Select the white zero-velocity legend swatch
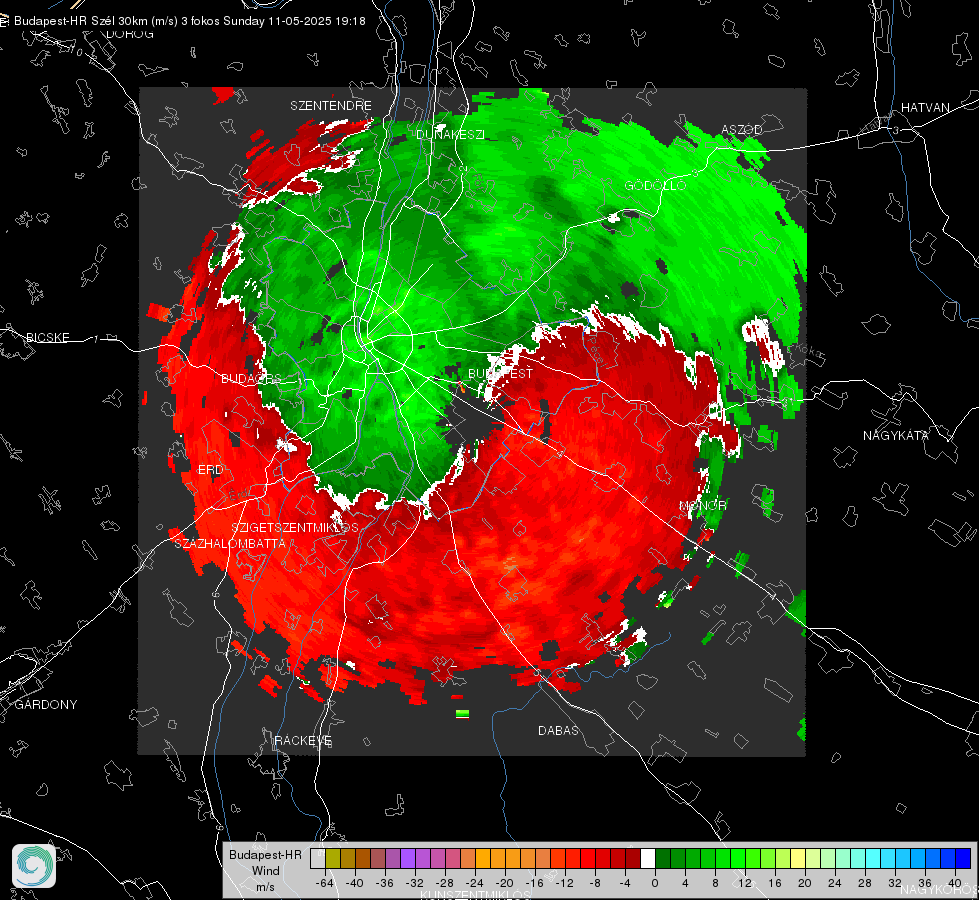This screenshot has width=979, height=900. point(647,858)
